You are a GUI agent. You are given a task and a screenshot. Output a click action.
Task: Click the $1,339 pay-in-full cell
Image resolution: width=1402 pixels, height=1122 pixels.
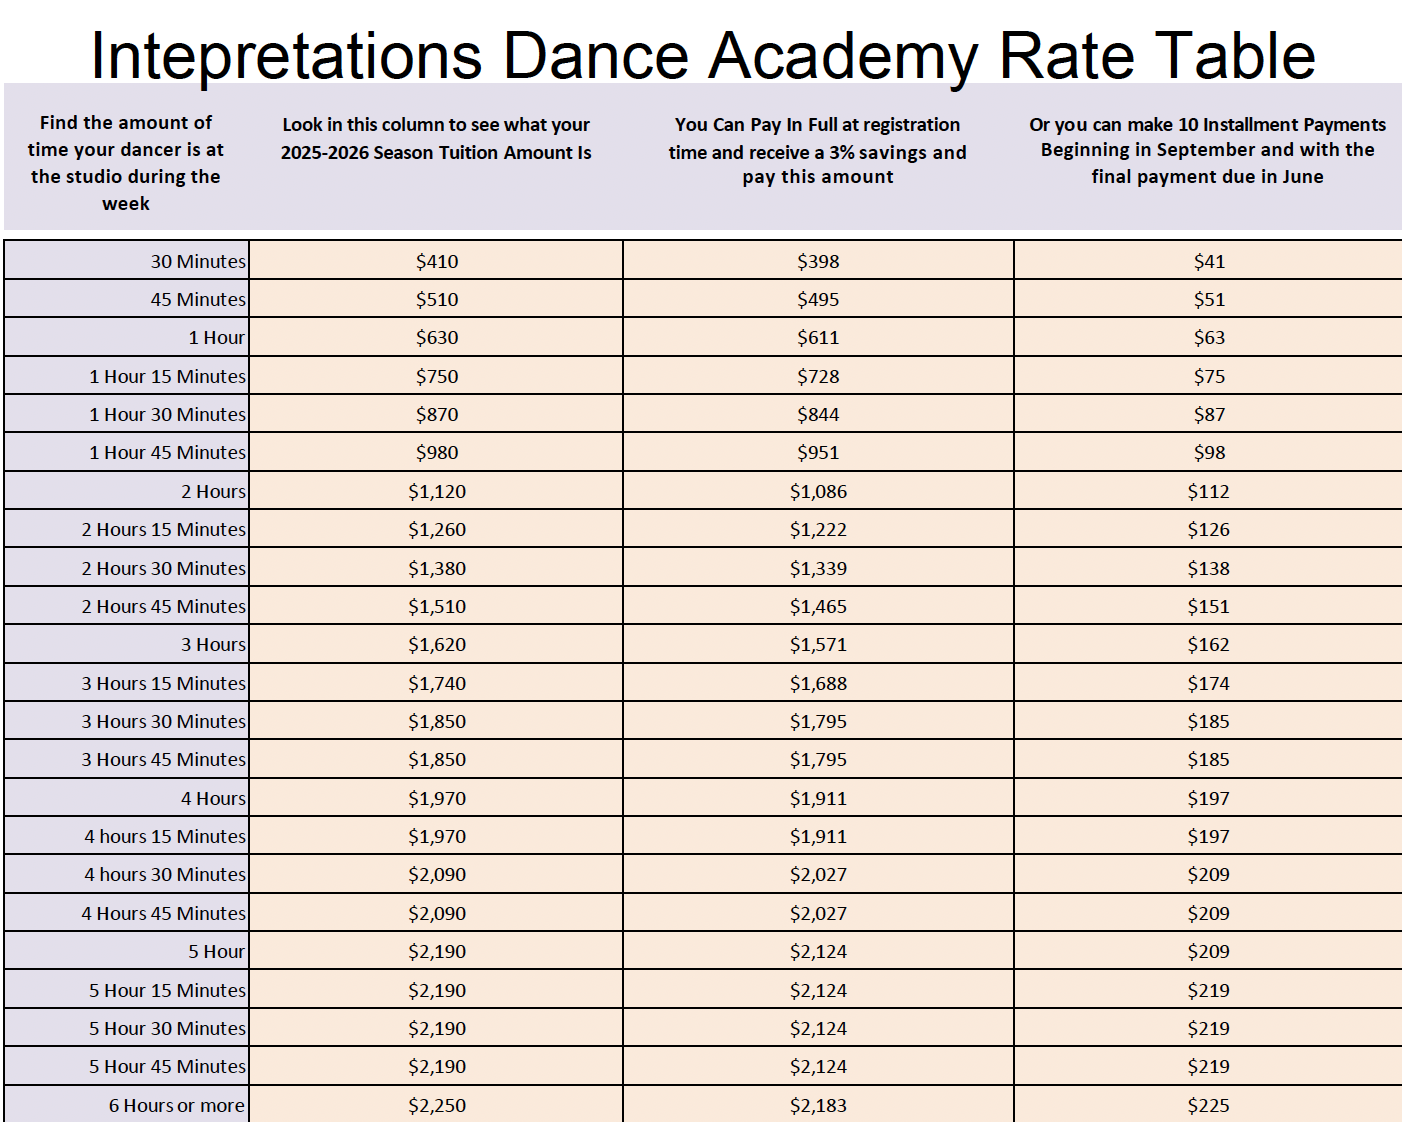(x=818, y=568)
